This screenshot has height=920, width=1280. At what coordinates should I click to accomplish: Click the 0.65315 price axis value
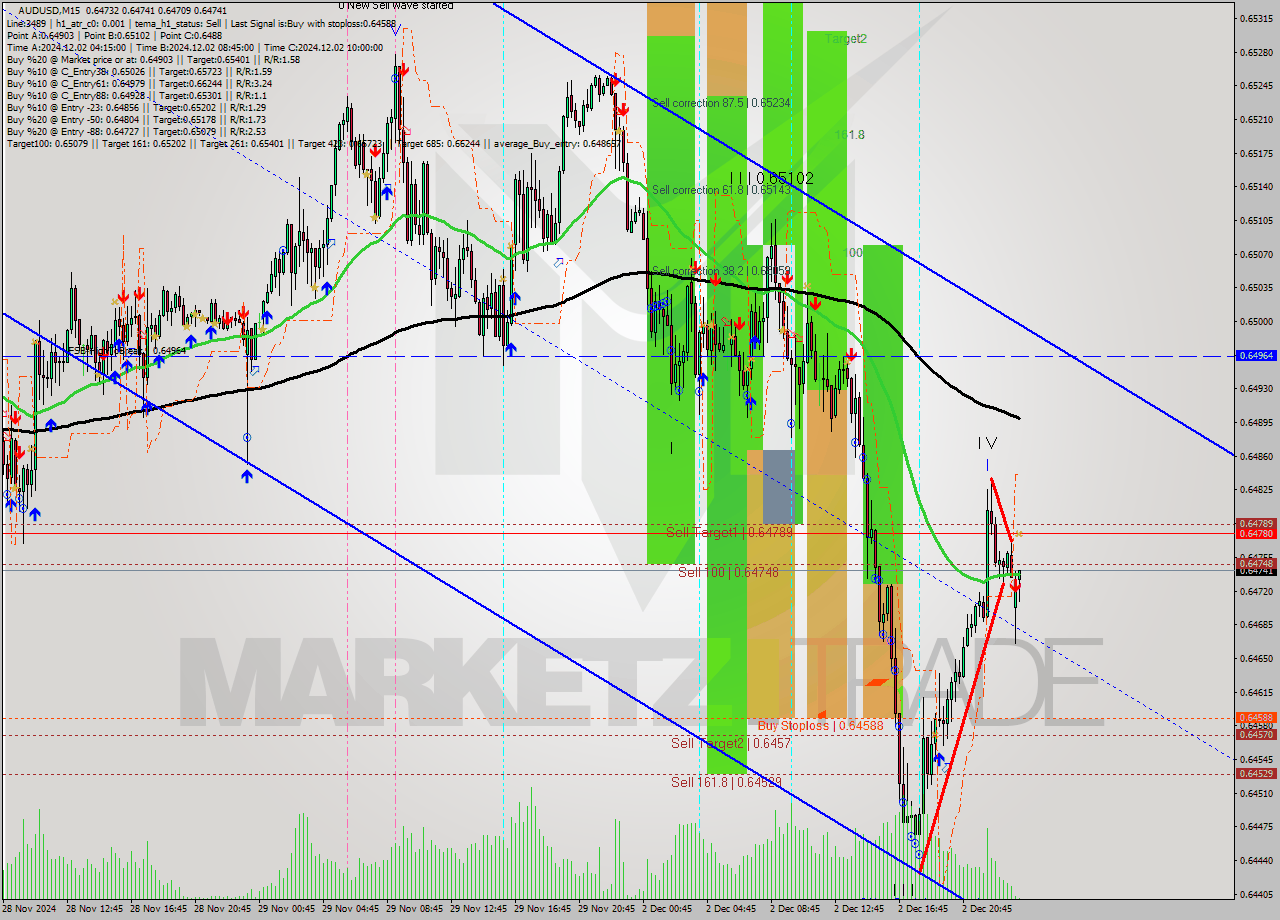click(x=1256, y=18)
